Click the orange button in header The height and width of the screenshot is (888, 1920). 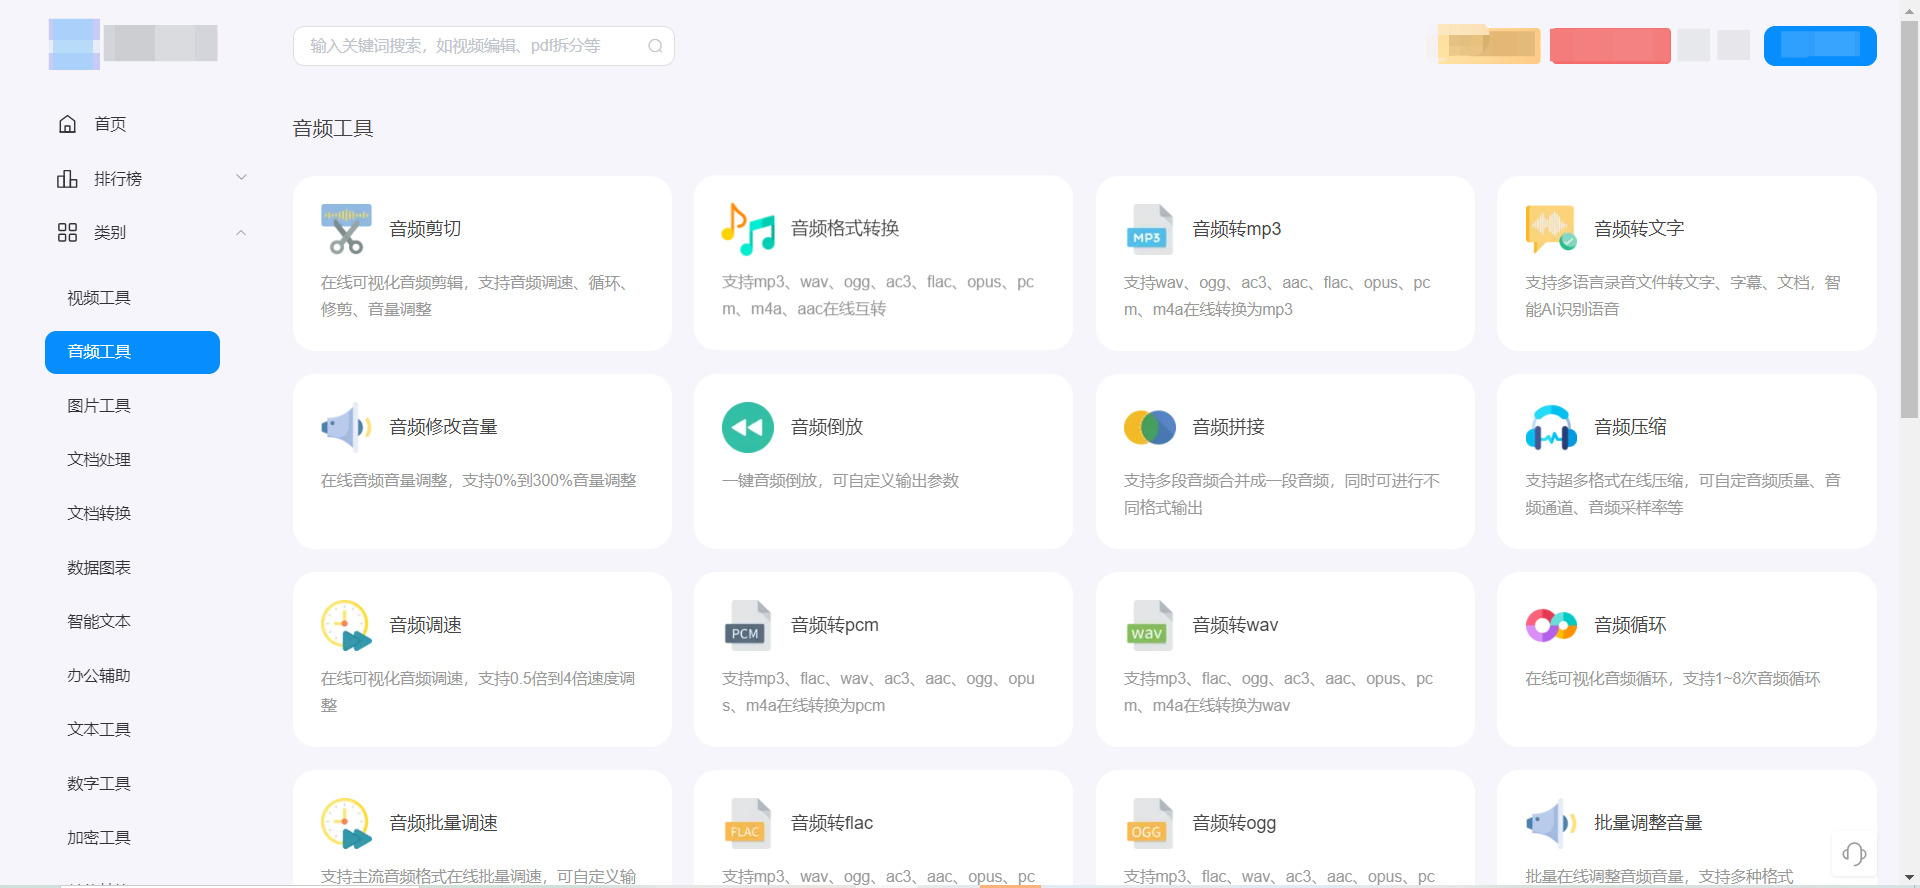click(x=1489, y=45)
